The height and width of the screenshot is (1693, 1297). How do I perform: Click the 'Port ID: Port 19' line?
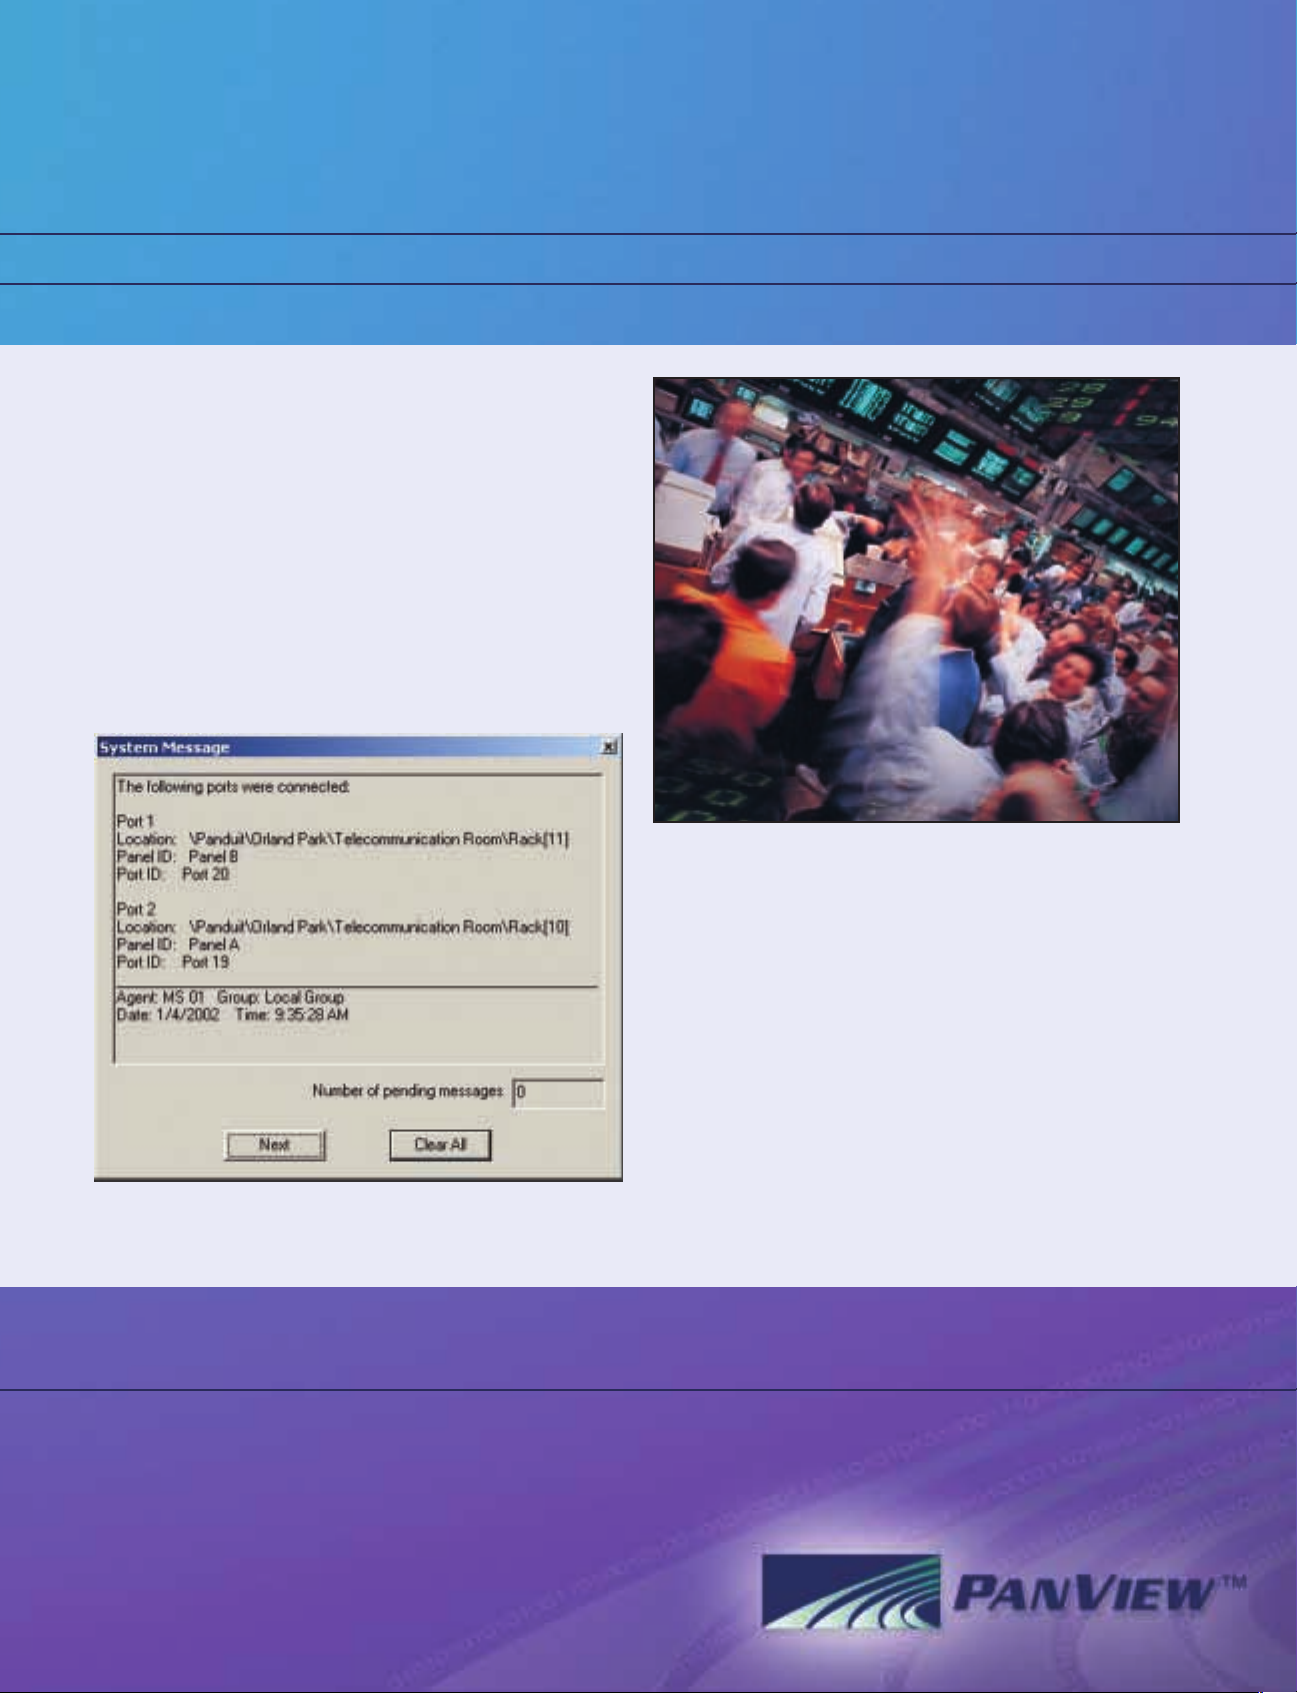173,962
